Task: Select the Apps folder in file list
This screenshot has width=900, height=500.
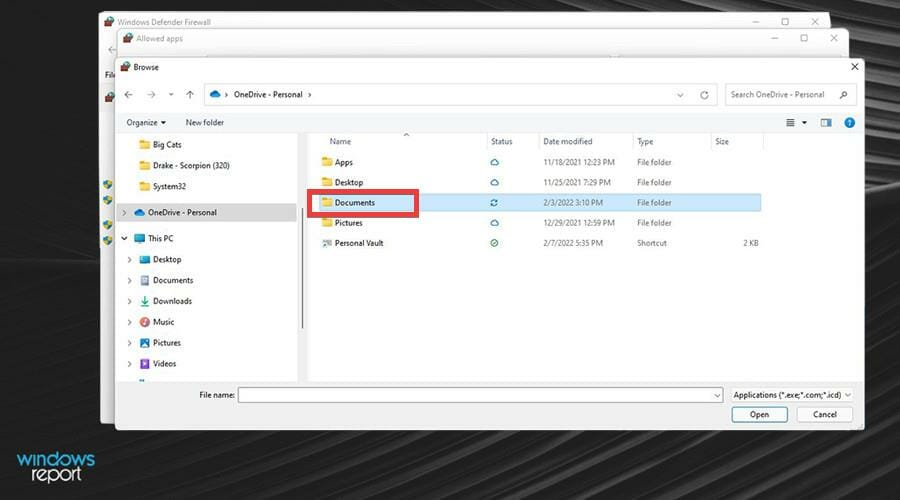Action: (338, 162)
